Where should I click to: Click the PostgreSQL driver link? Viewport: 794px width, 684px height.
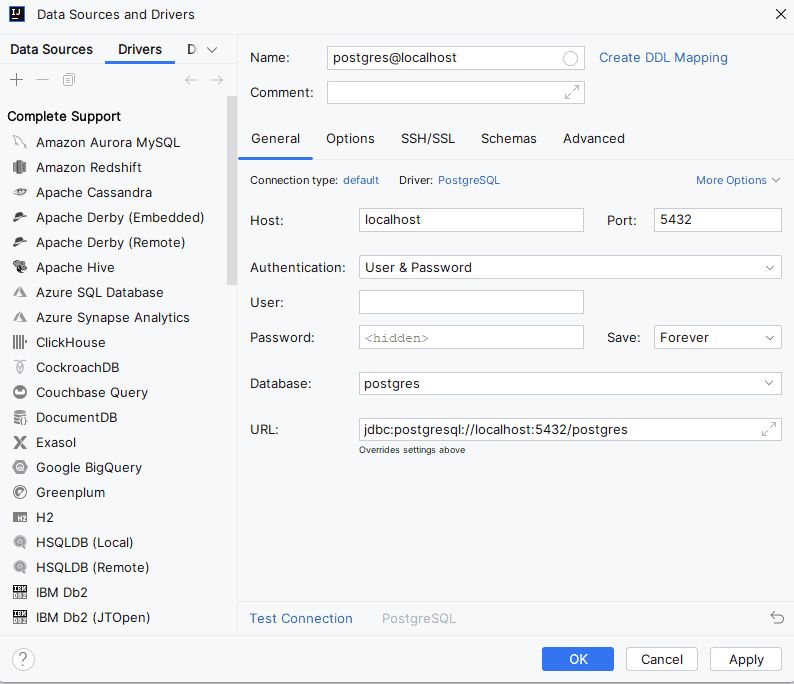469,180
